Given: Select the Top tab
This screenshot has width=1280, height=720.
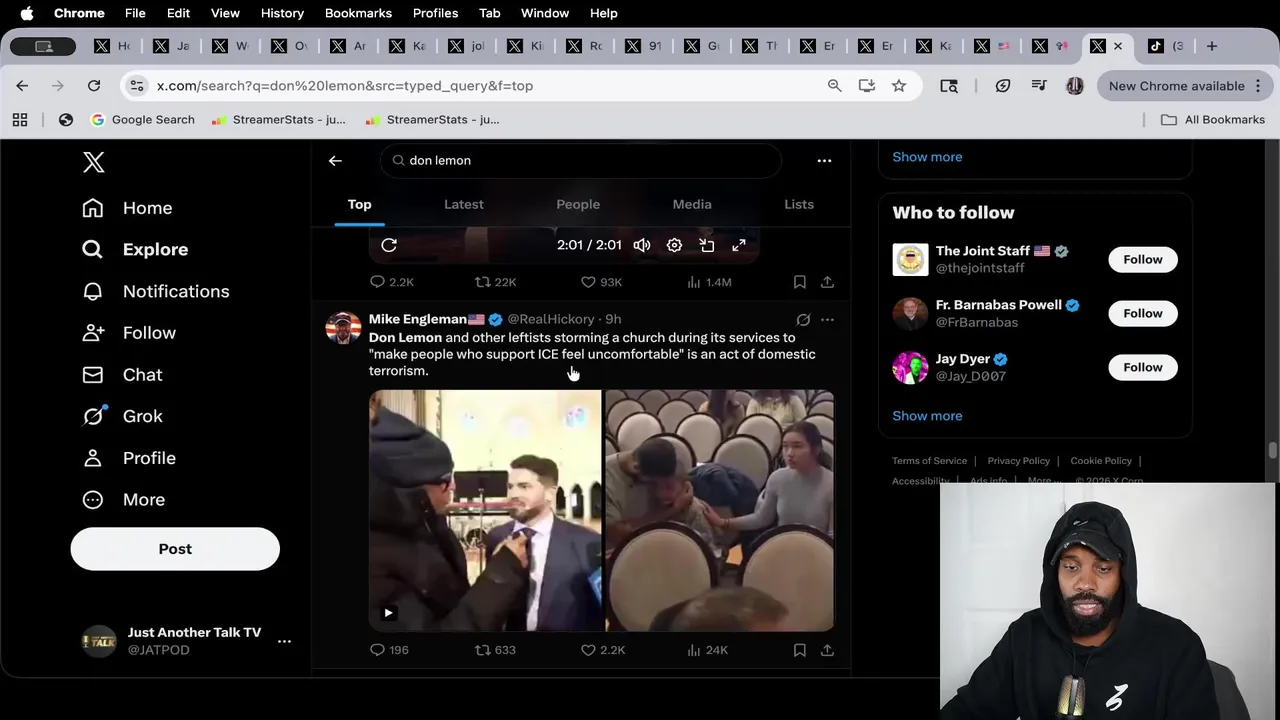Looking at the screenshot, I should coord(359,204).
